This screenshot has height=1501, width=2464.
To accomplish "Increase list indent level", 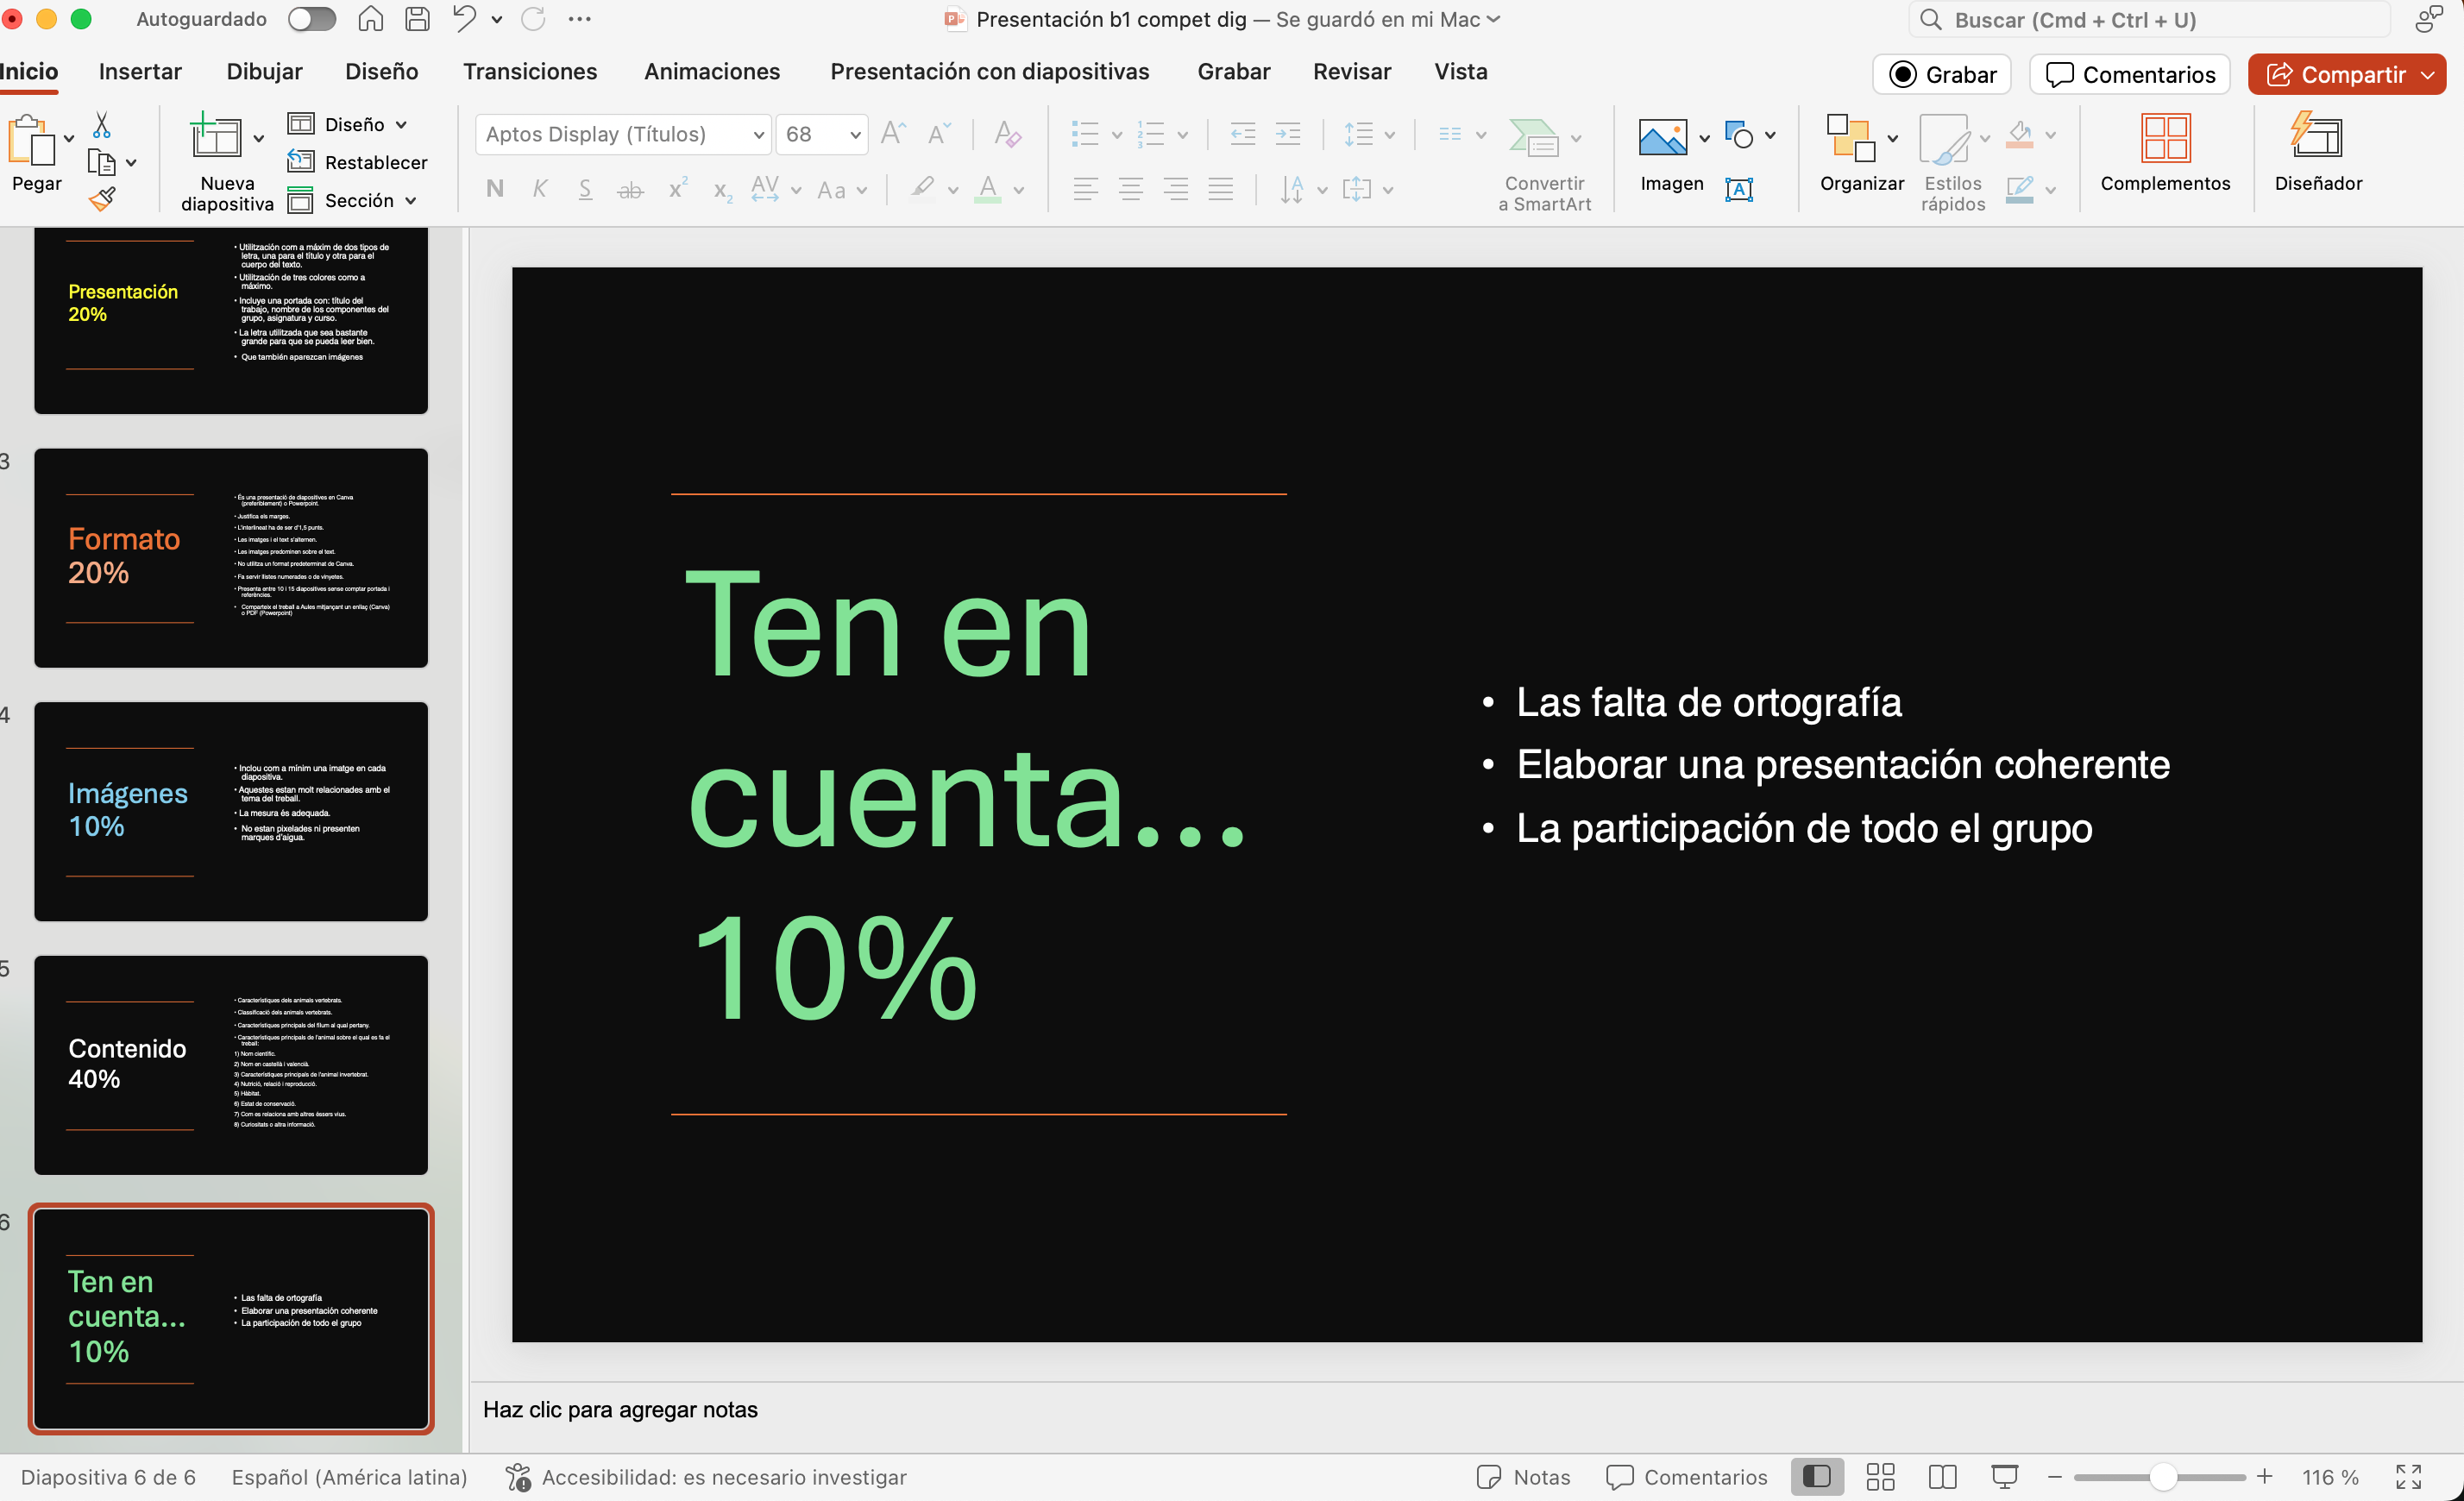I will (x=1288, y=134).
